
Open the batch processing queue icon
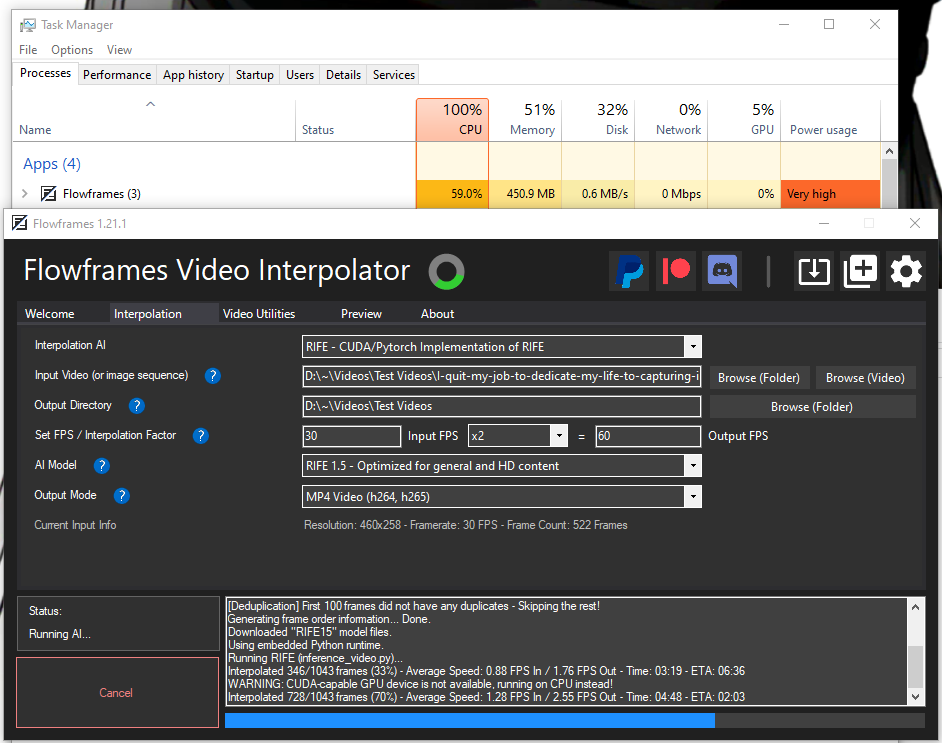[859, 271]
